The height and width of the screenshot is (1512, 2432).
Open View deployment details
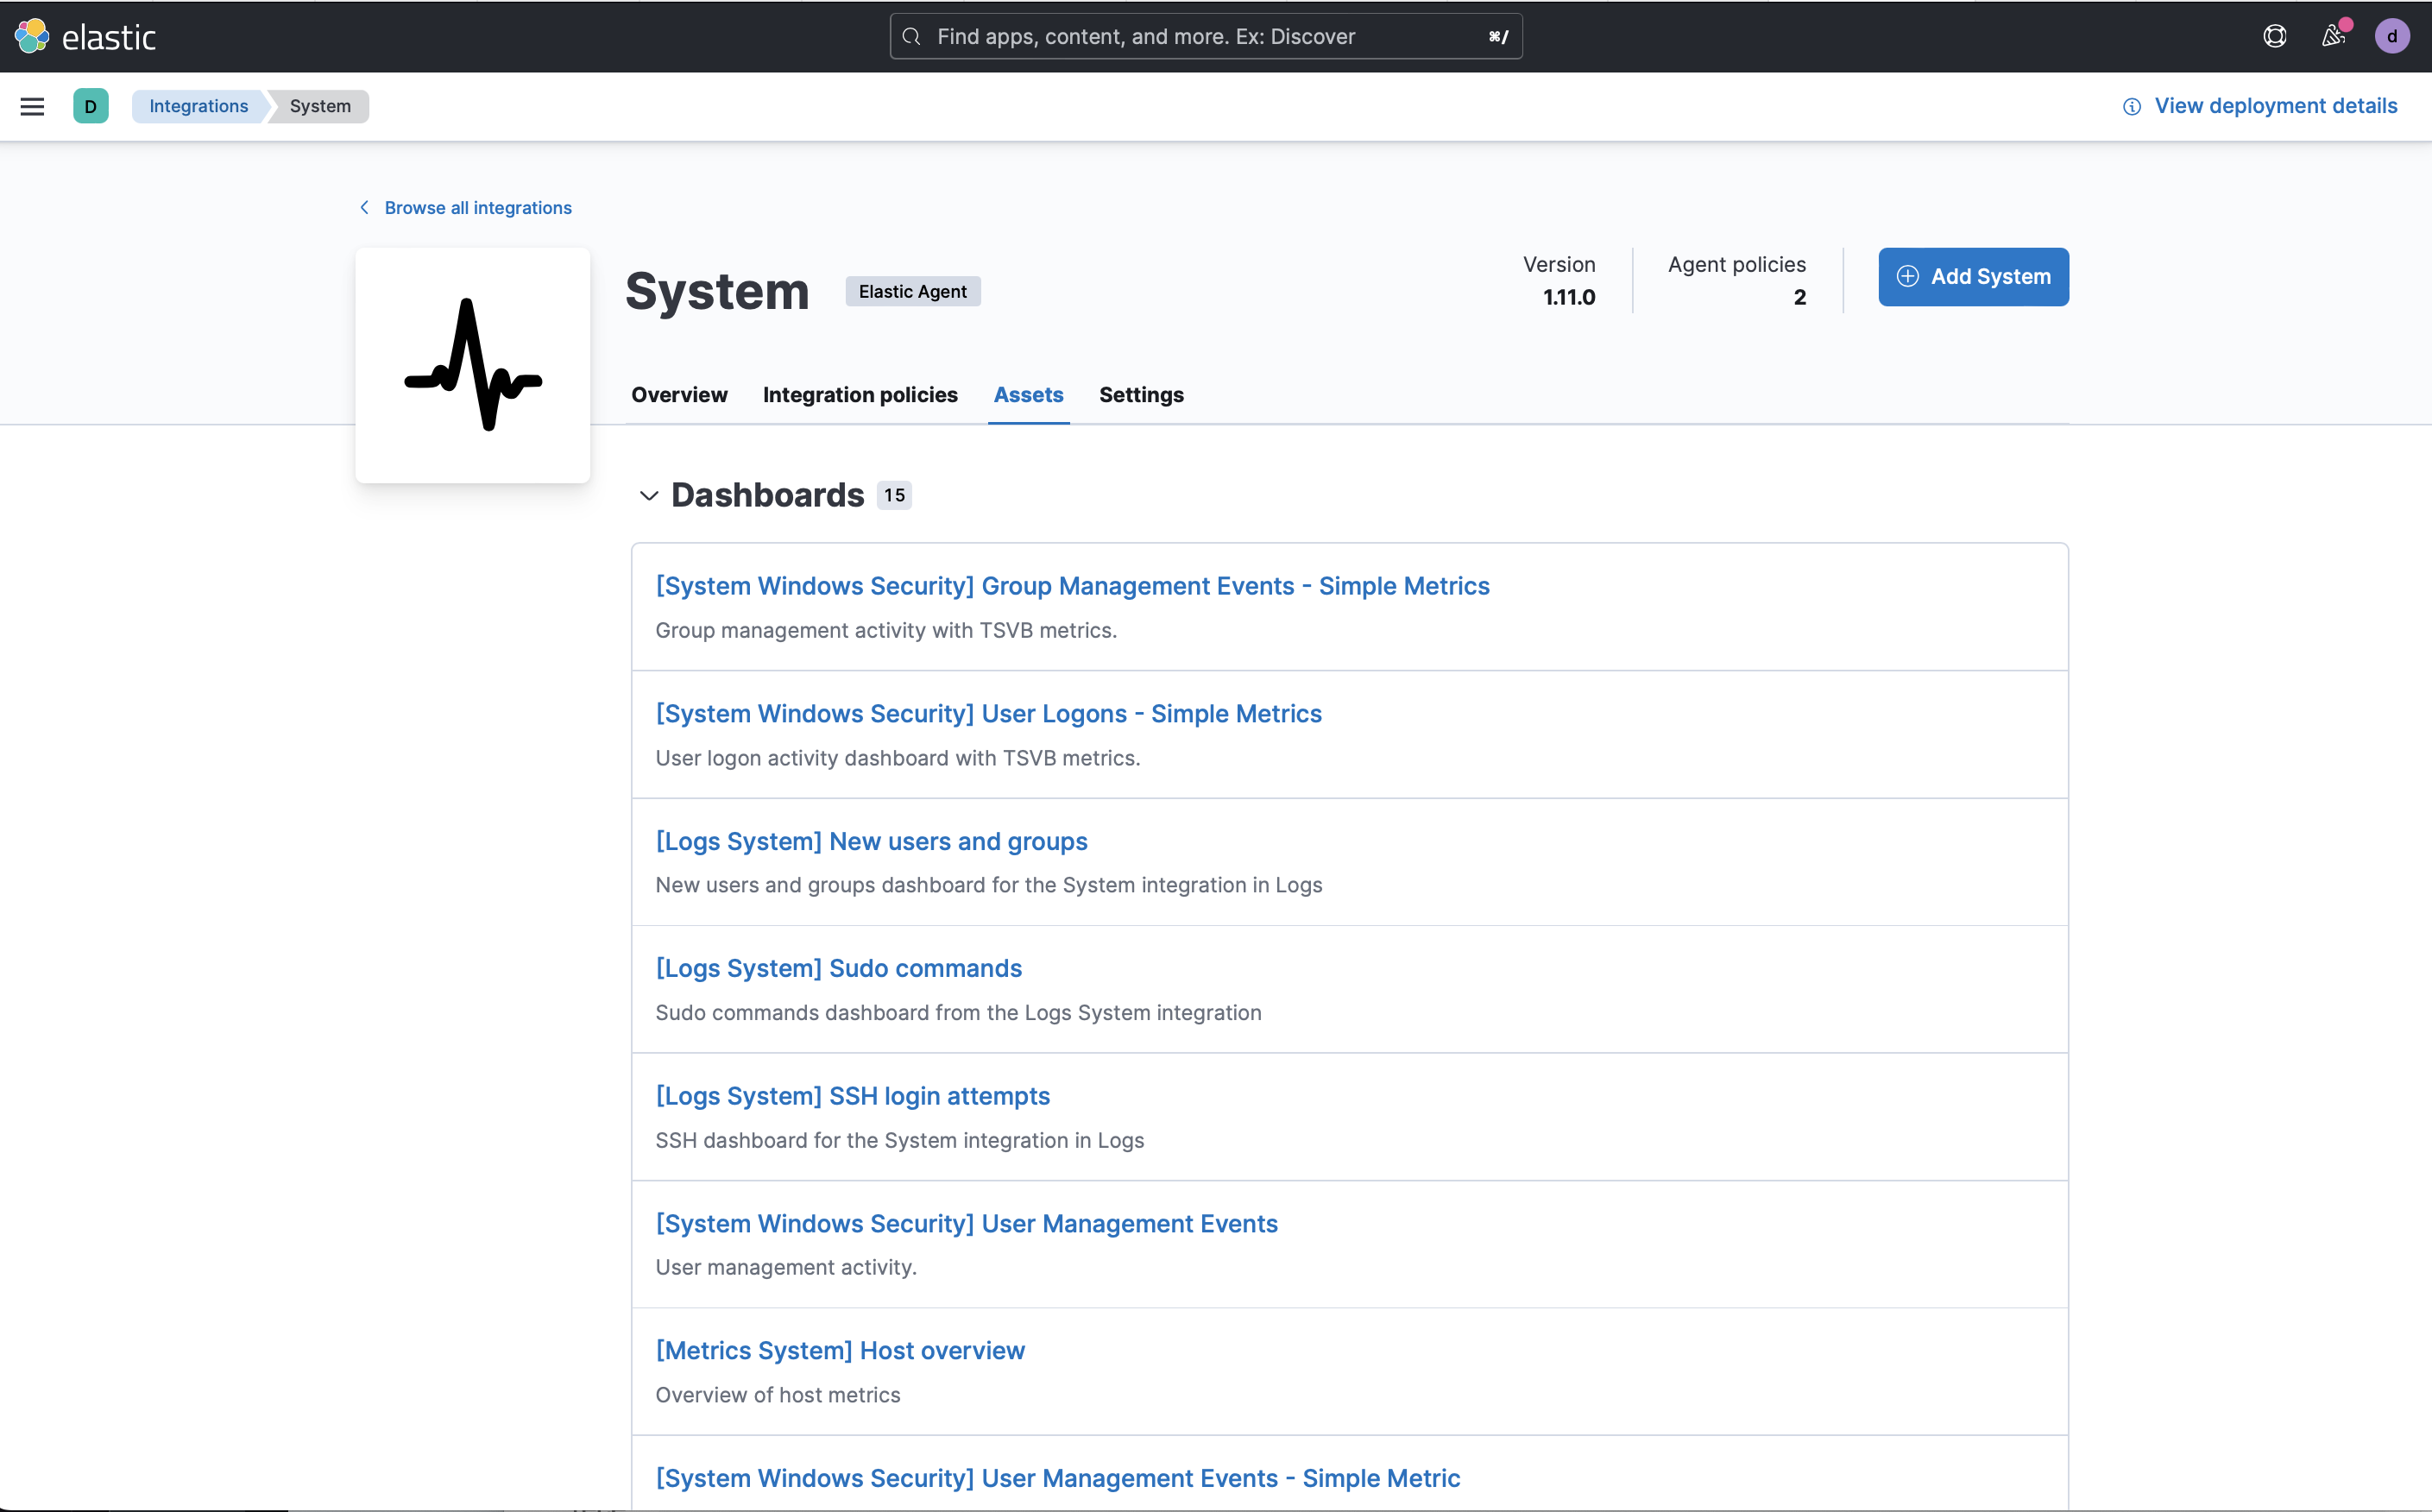[2275, 106]
